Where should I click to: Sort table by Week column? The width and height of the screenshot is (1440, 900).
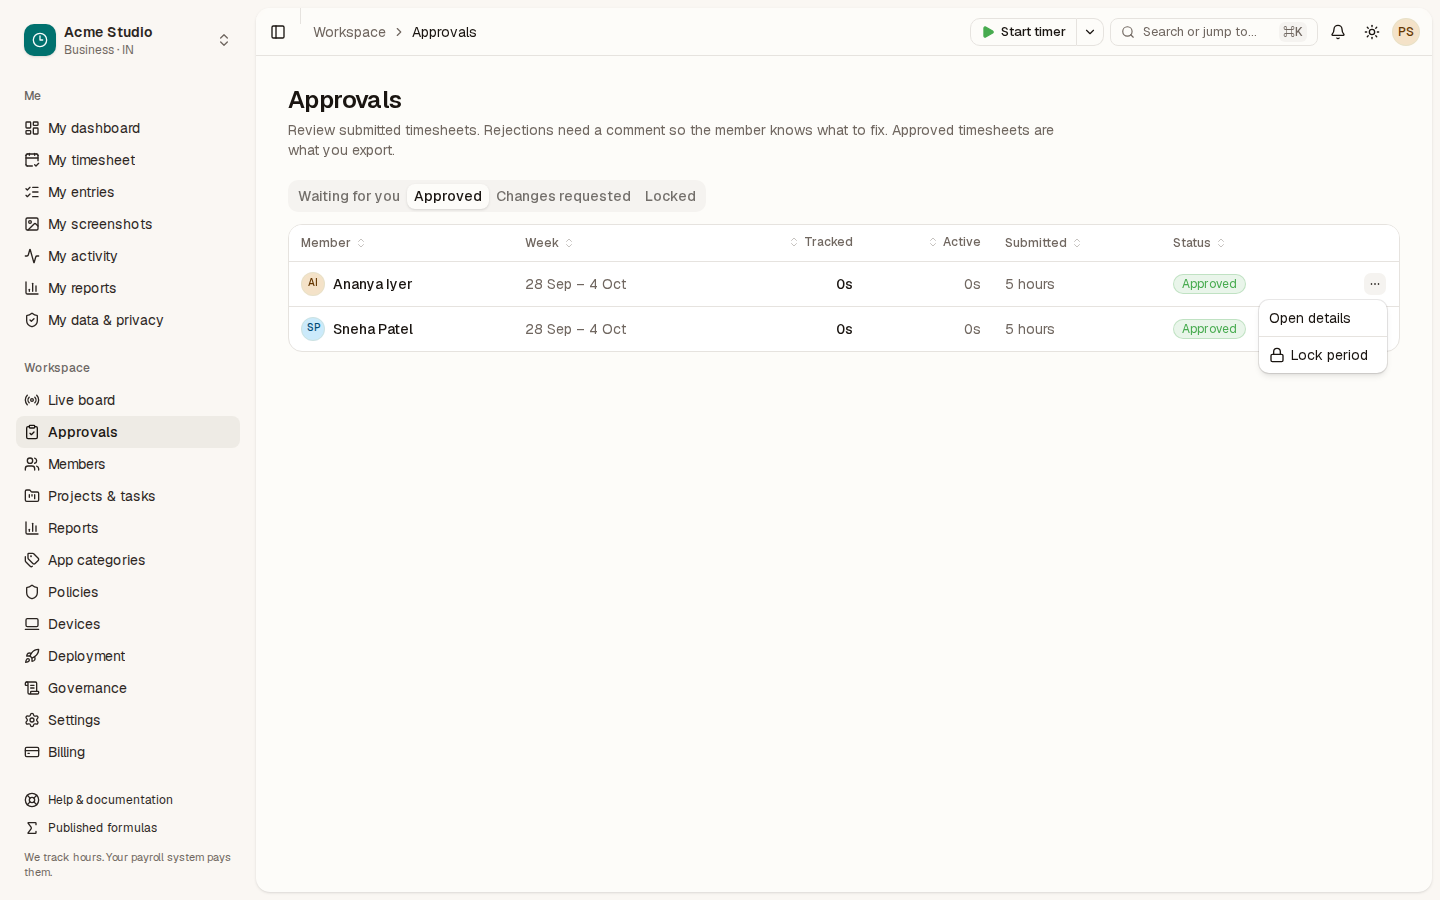click(549, 243)
